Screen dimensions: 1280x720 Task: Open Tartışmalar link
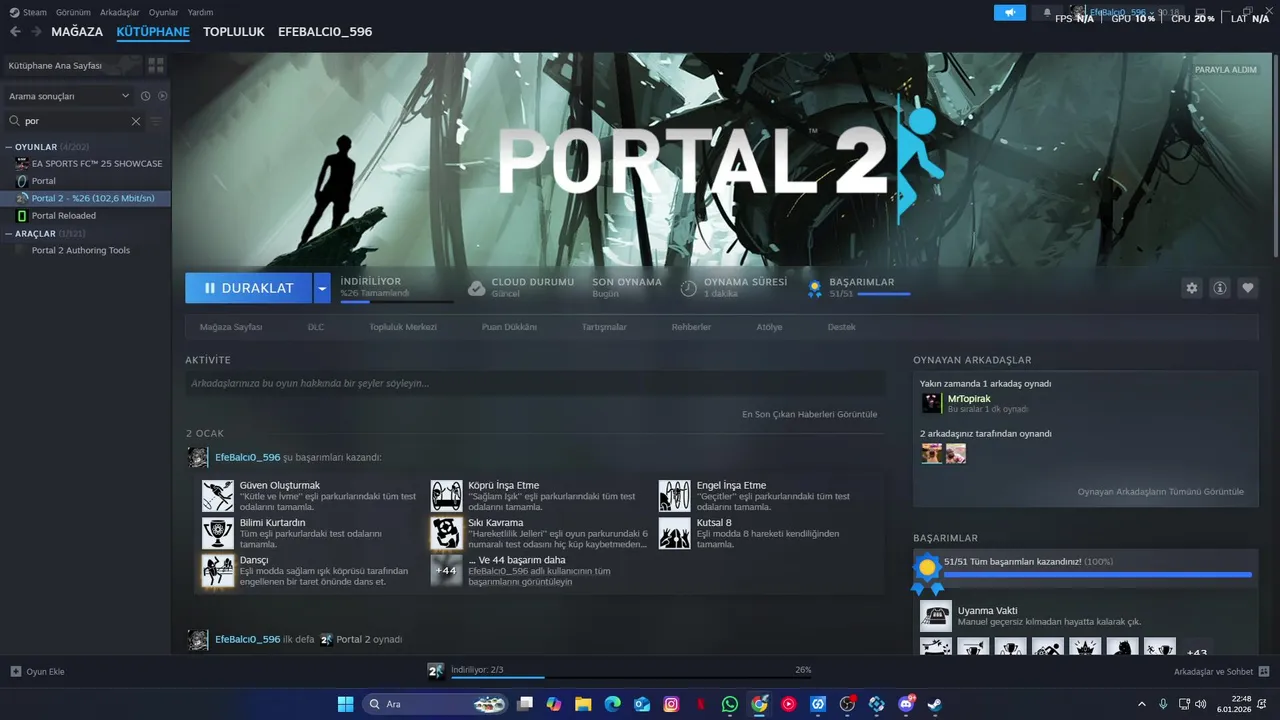click(604, 327)
